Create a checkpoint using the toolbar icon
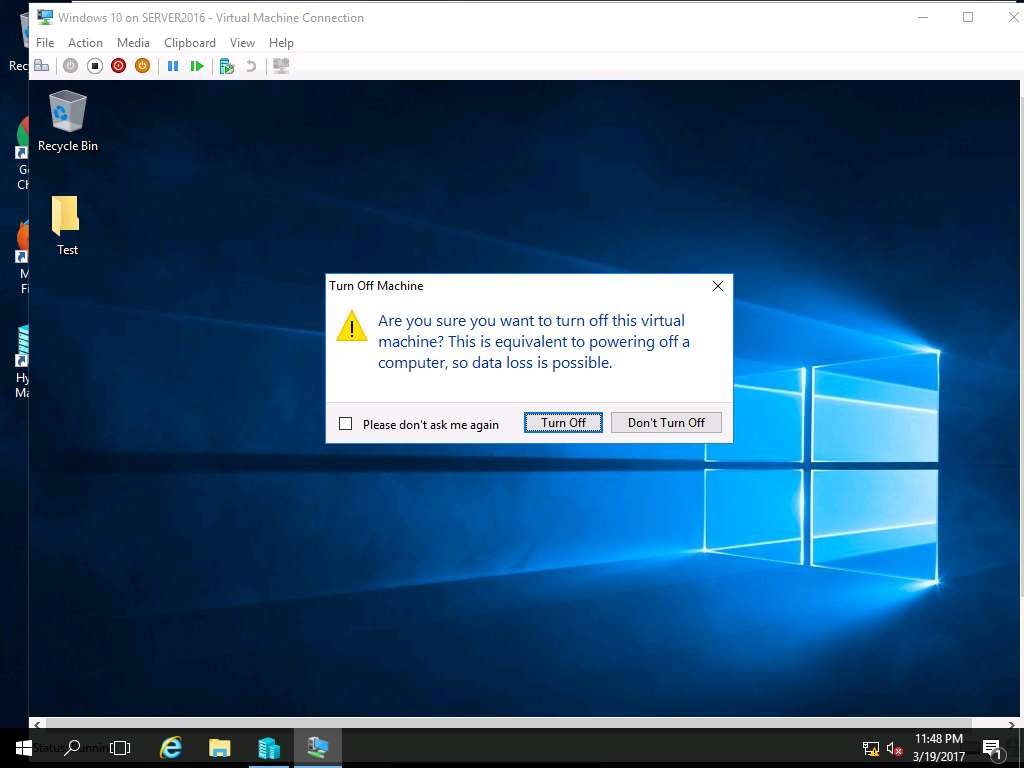Screen dimensions: 1024x768 [x=227, y=66]
